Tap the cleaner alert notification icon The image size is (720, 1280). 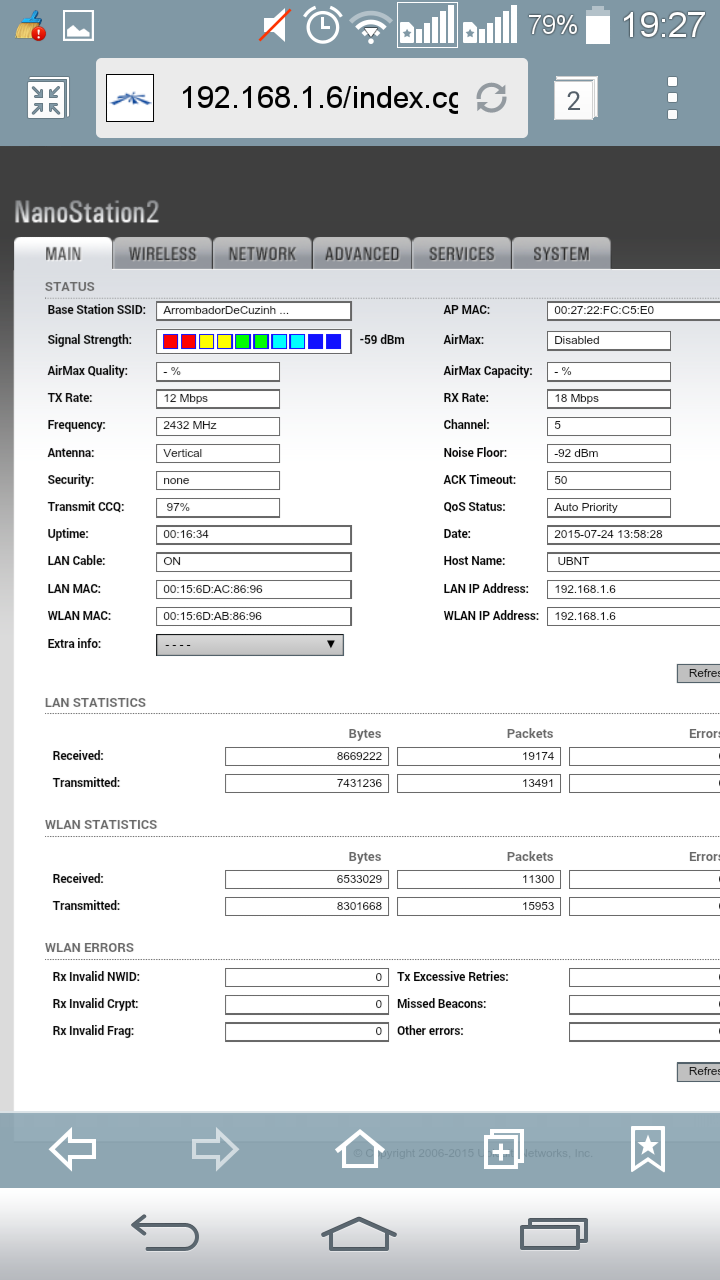[x=31, y=25]
